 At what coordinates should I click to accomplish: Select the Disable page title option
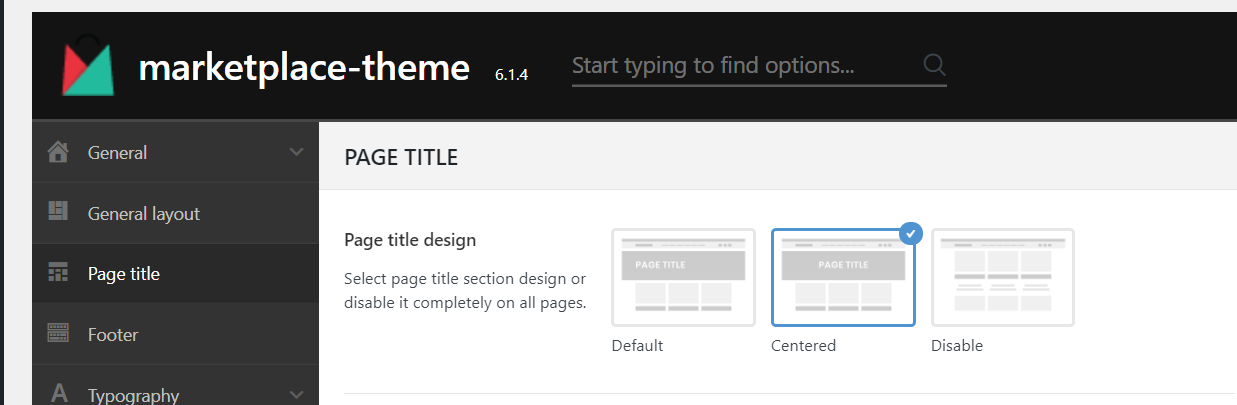click(1003, 277)
